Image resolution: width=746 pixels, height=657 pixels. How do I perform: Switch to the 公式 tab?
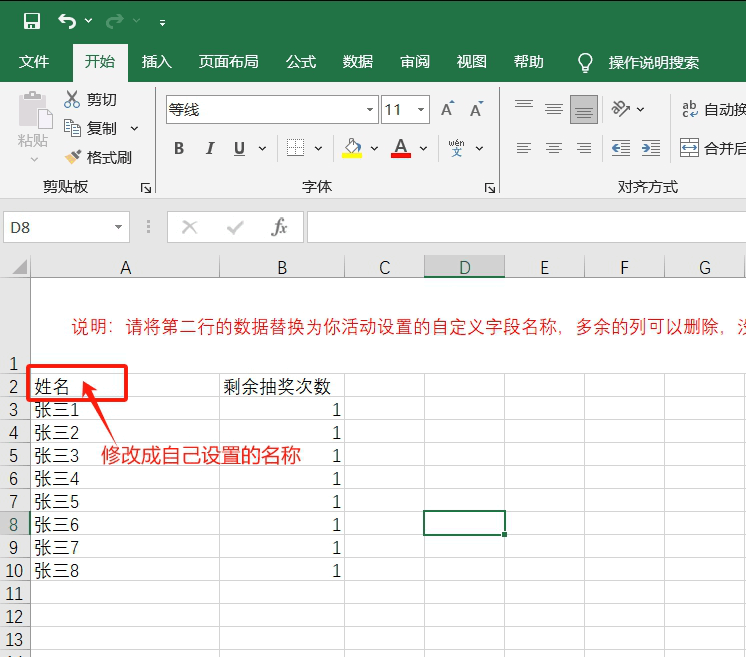301,62
